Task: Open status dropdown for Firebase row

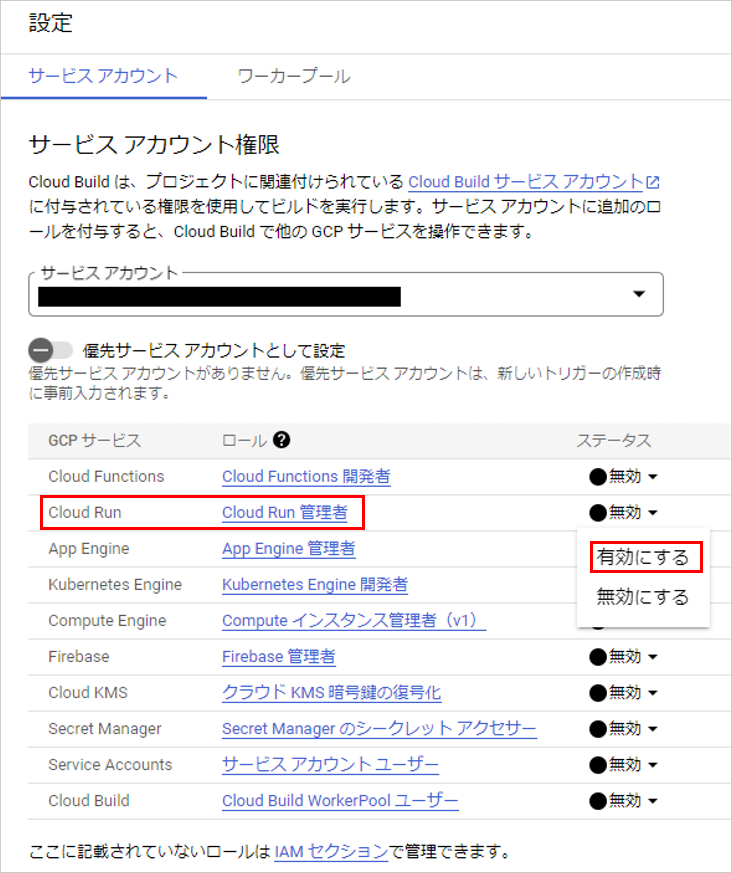Action: pos(623,657)
